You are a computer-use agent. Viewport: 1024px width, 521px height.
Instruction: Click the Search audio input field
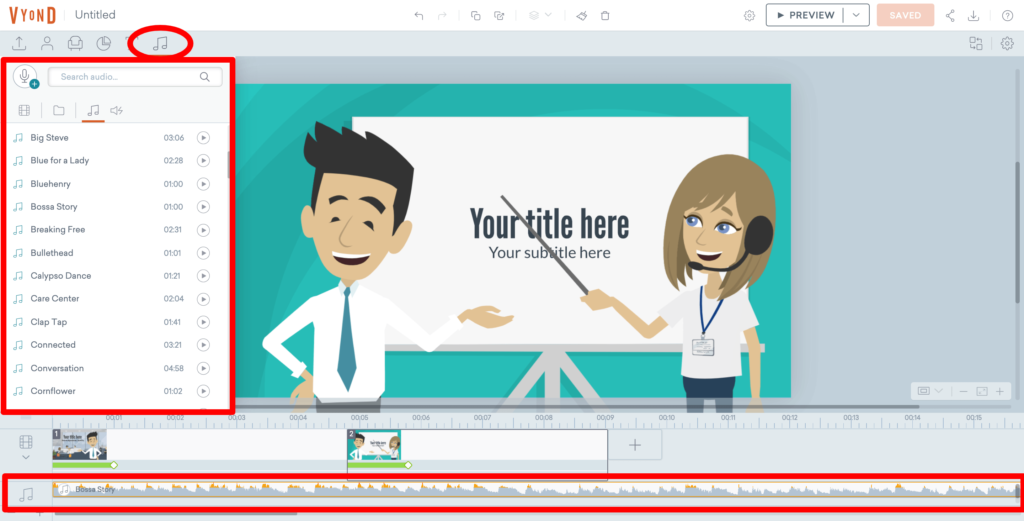point(135,77)
